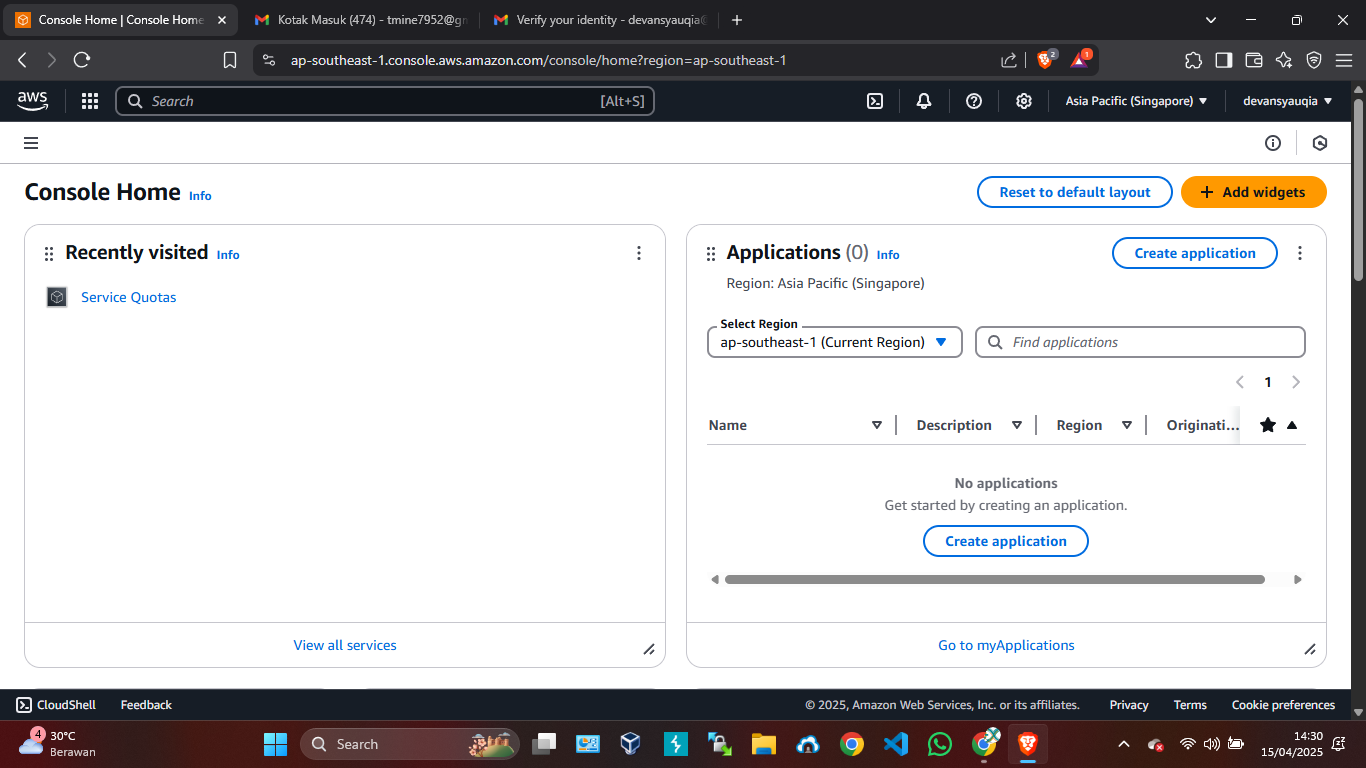Select the Console Home browser tab
Screen dimensions: 1366x768
tap(120, 20)
